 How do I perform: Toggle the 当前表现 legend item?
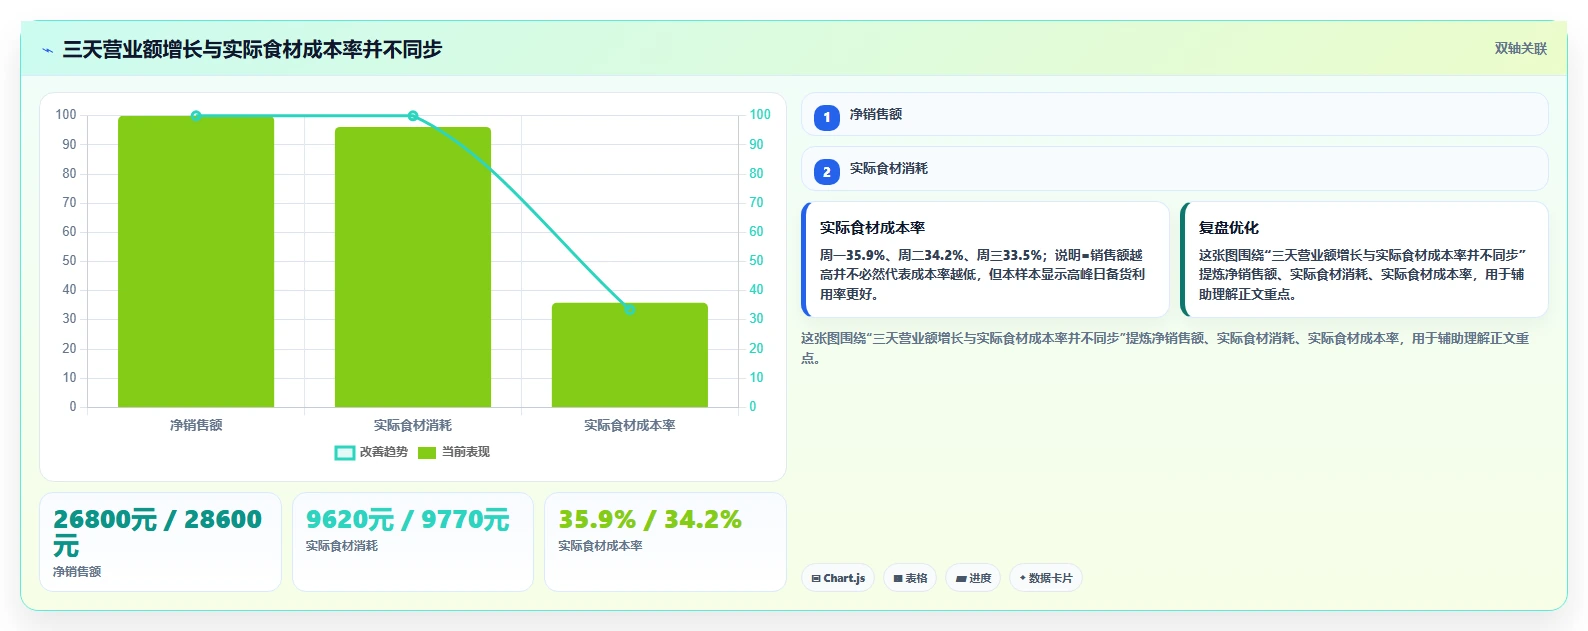pos(454,452)
